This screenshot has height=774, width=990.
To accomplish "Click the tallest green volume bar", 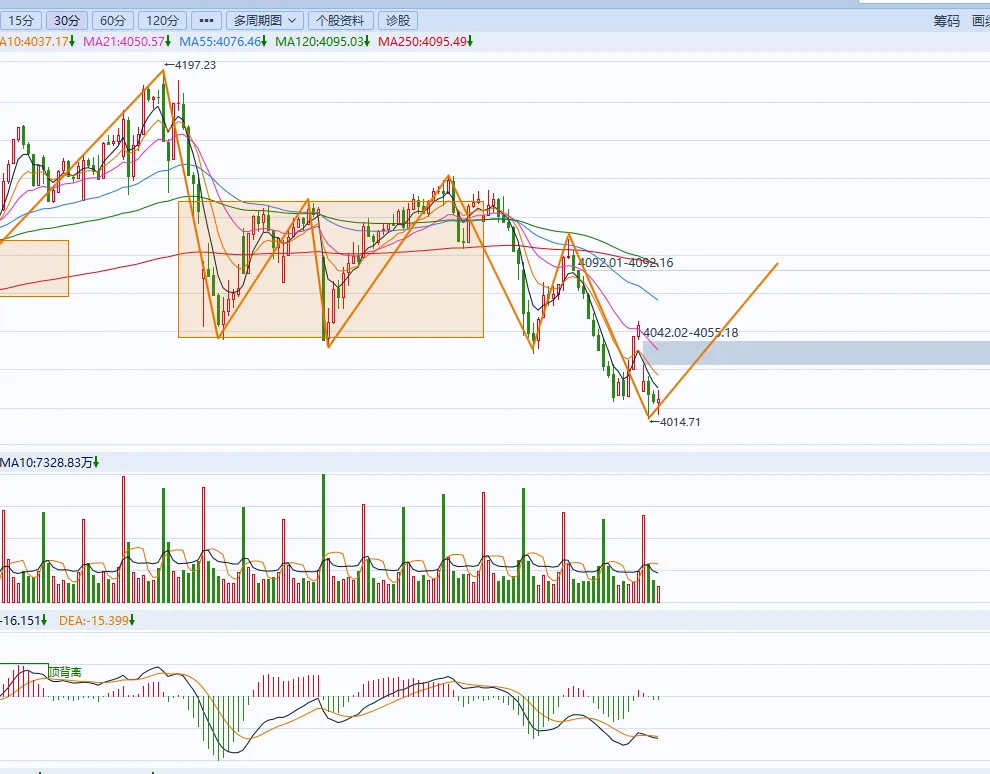I will 323,538.
